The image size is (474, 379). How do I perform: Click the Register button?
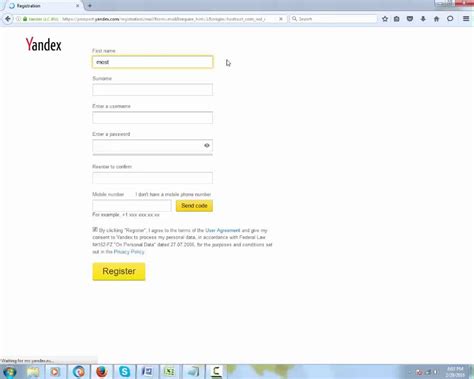(119, 271)
